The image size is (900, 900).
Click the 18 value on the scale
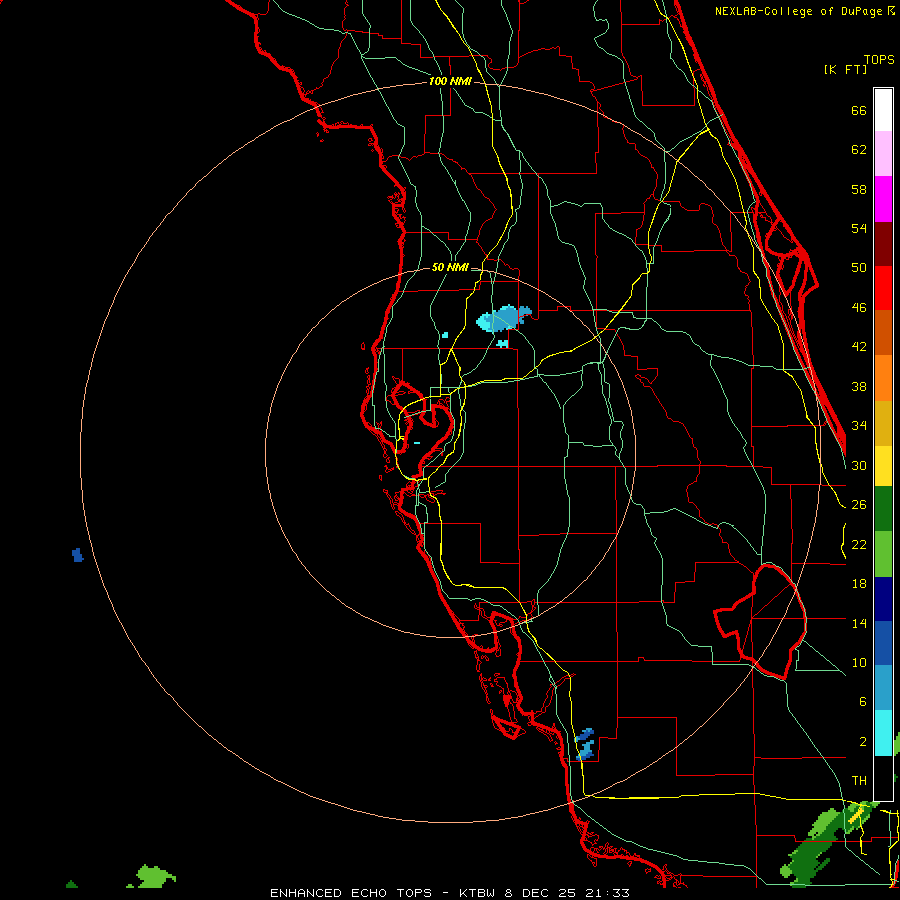[859, 584]
